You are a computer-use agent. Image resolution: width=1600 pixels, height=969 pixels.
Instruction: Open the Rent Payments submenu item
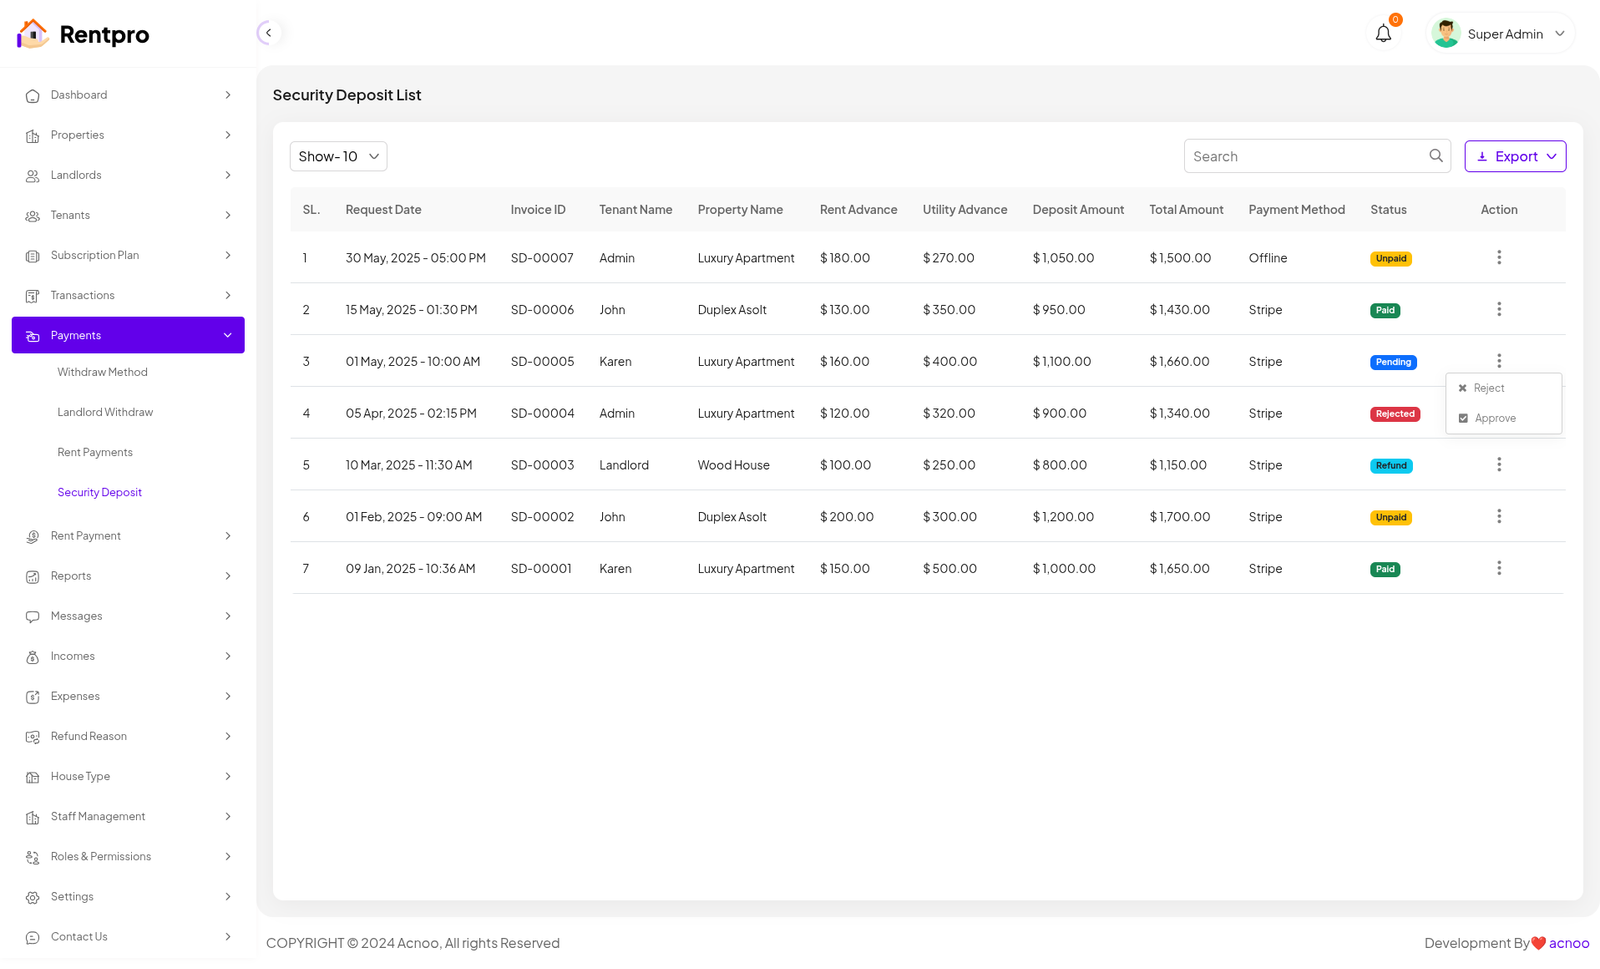95,453
